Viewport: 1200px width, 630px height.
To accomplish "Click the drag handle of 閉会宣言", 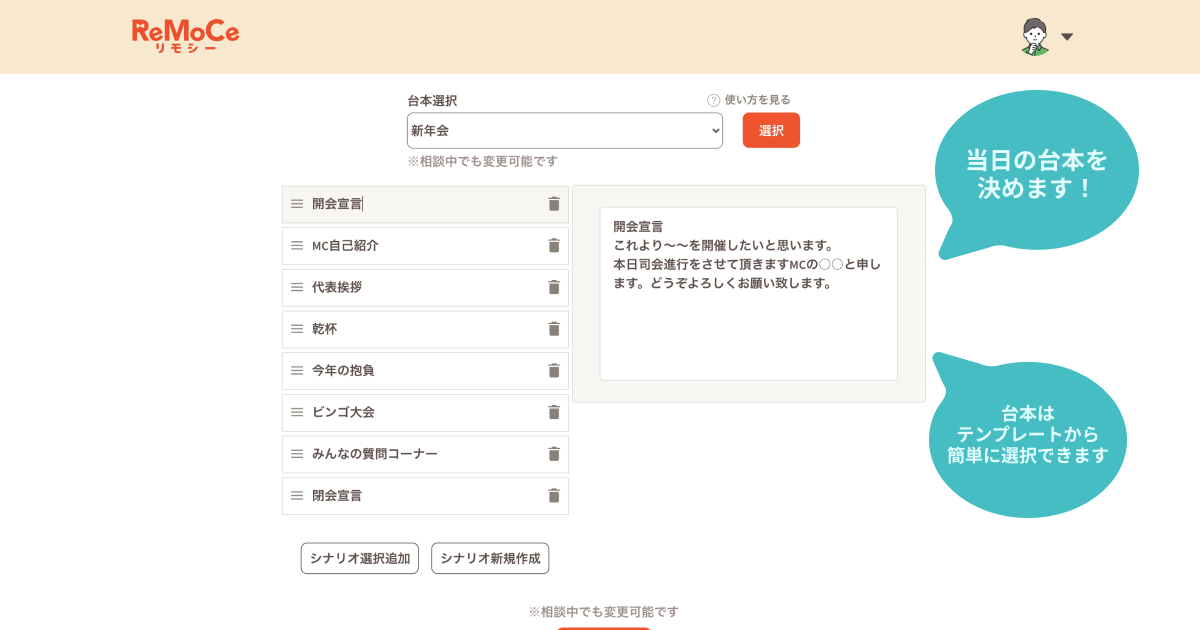I will (x=297, y=496).
